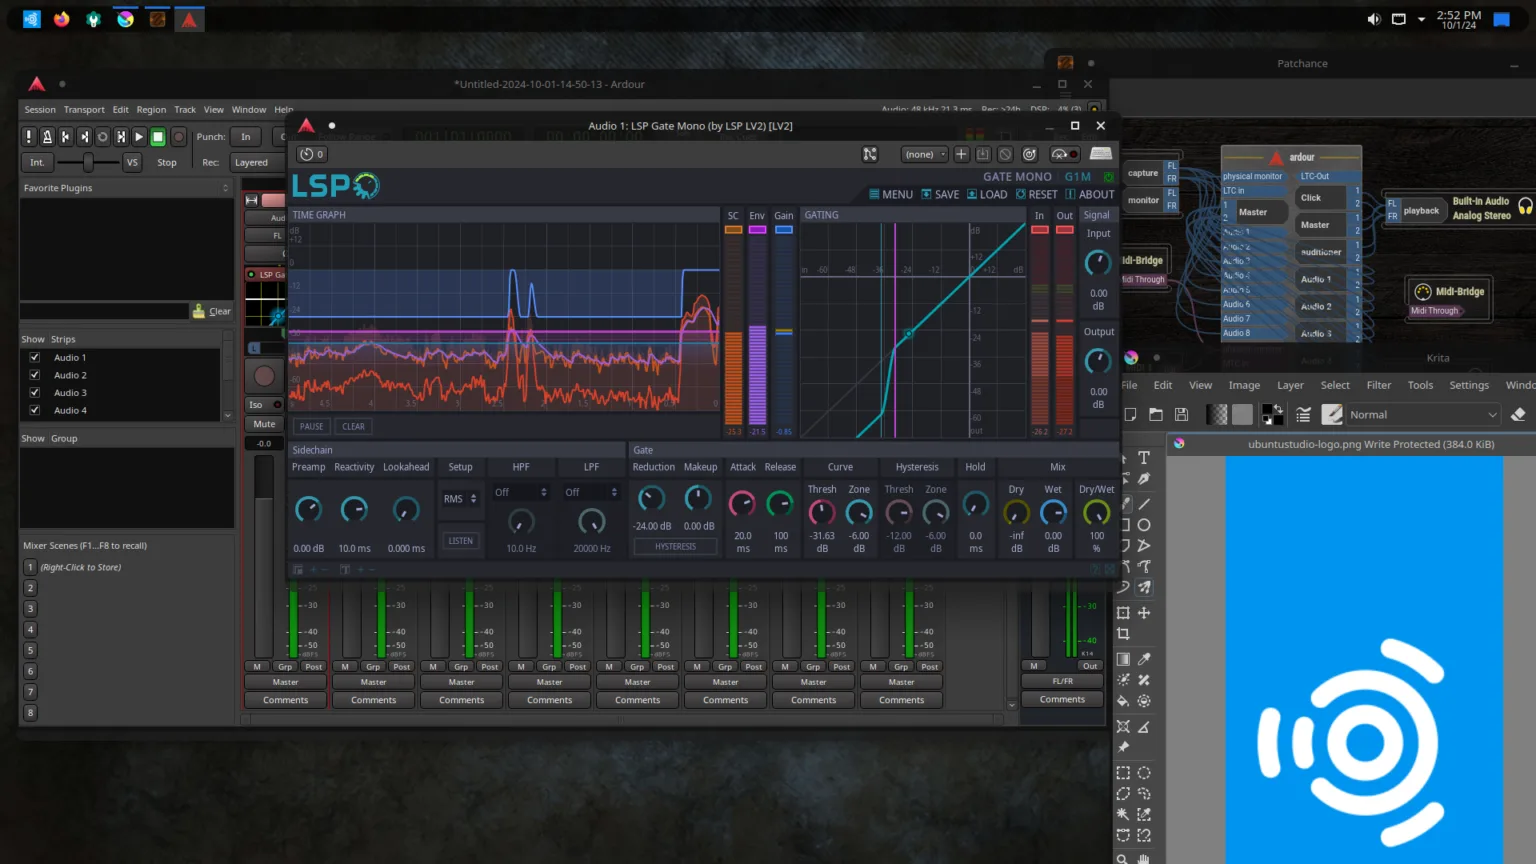Open the virtual keyboard icon in the plugin window
This screenshot has height=864, width=1536.
pyautogui.click(x=1100, y=154)
